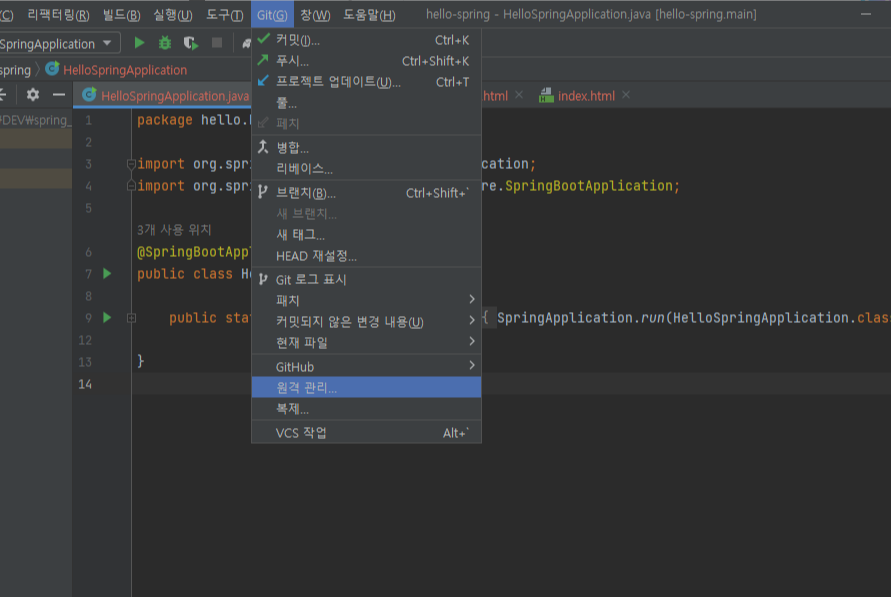Choose 새 태그... menu entry

point(367,235)
